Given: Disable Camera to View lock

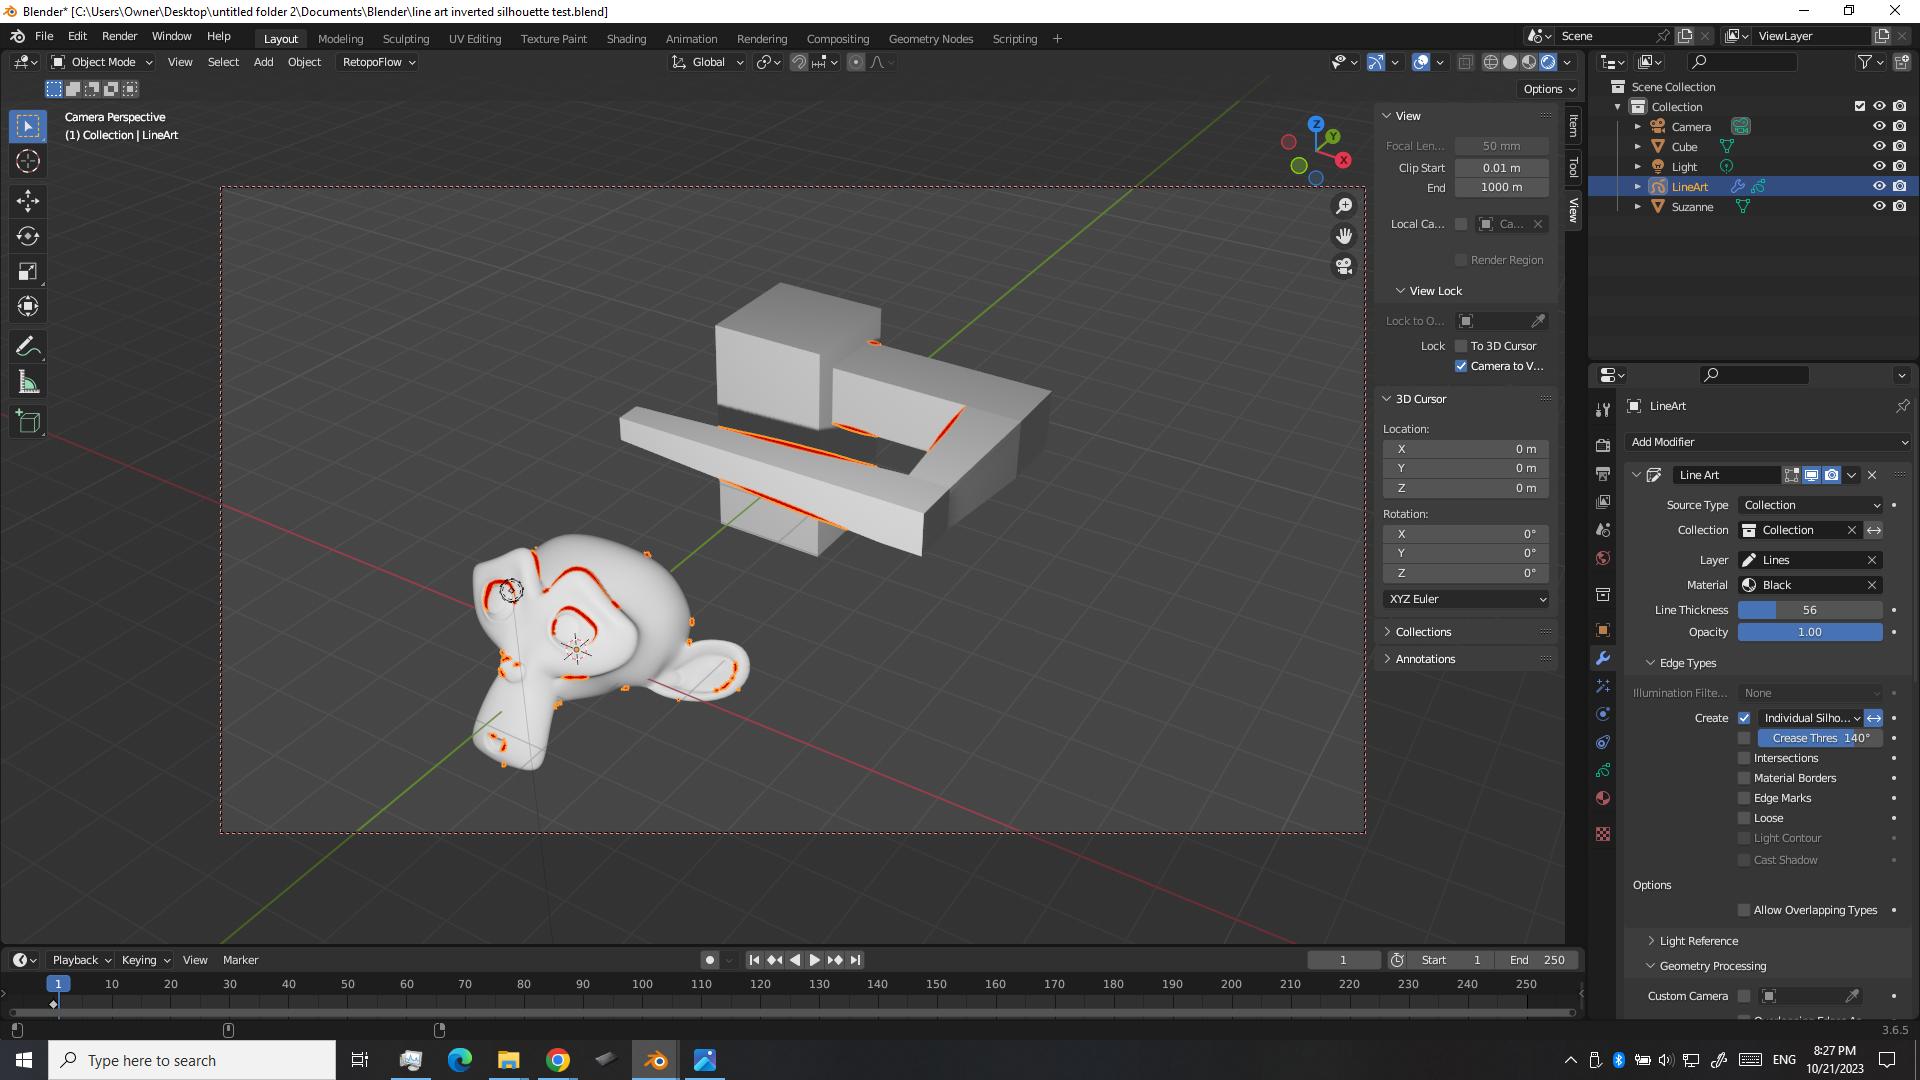Looking at the screenshot, I should tap(1461, 365).
